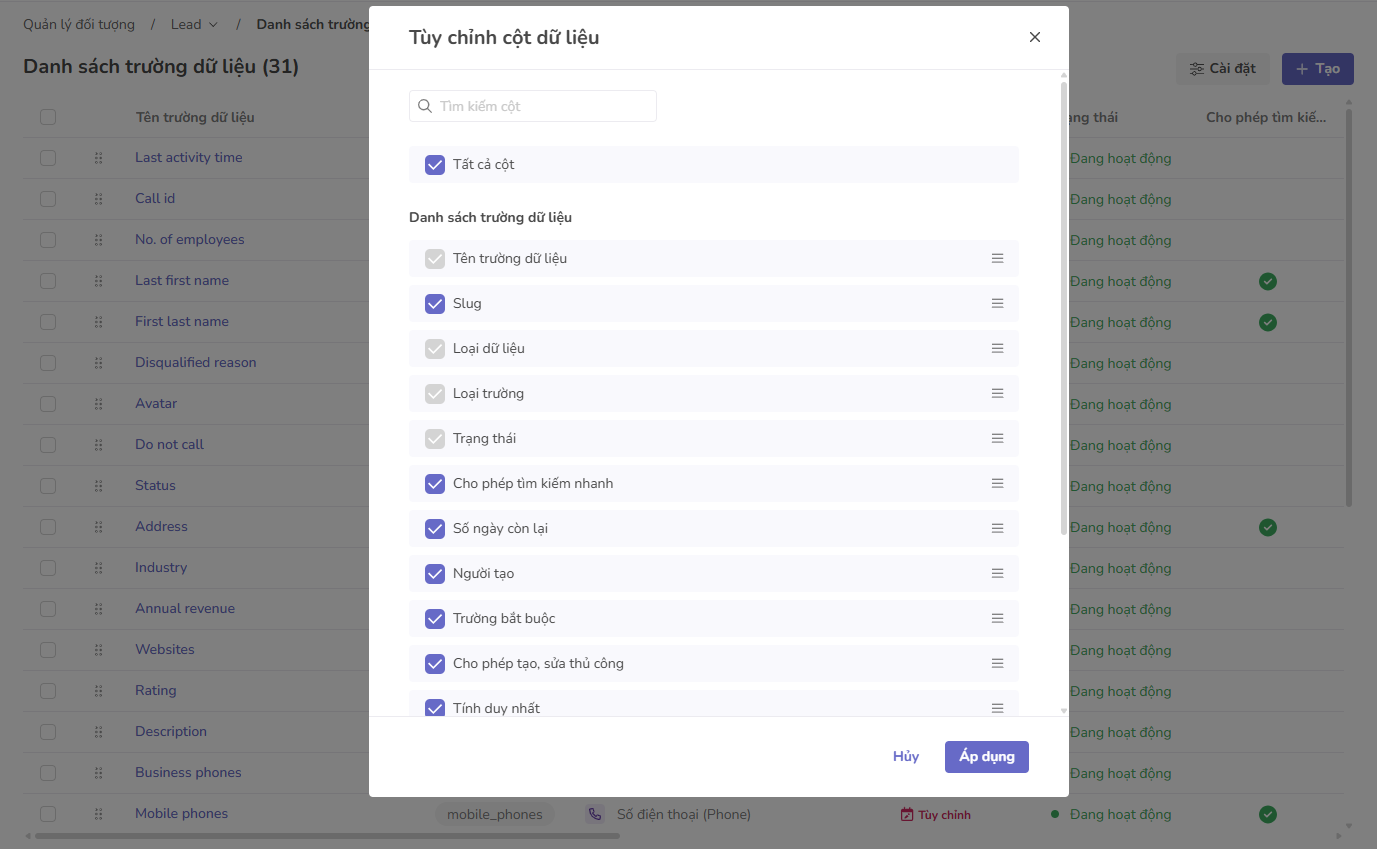The height and width of the screenshot is (849, 1377).
Task: Click the drag handle beside the "Mobile phones" row
Action: pos(98,813)
